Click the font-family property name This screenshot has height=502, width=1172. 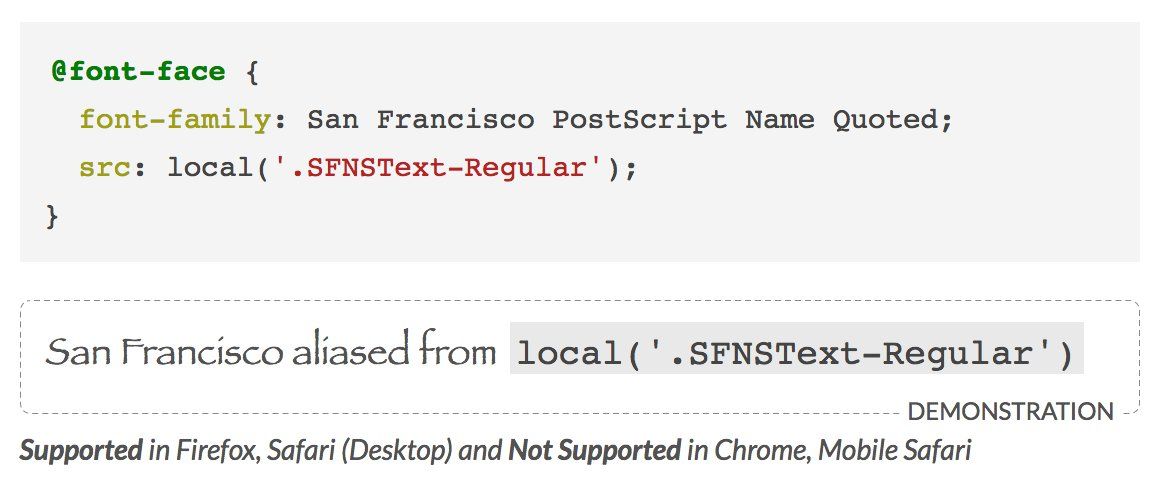tap(175, 120)
